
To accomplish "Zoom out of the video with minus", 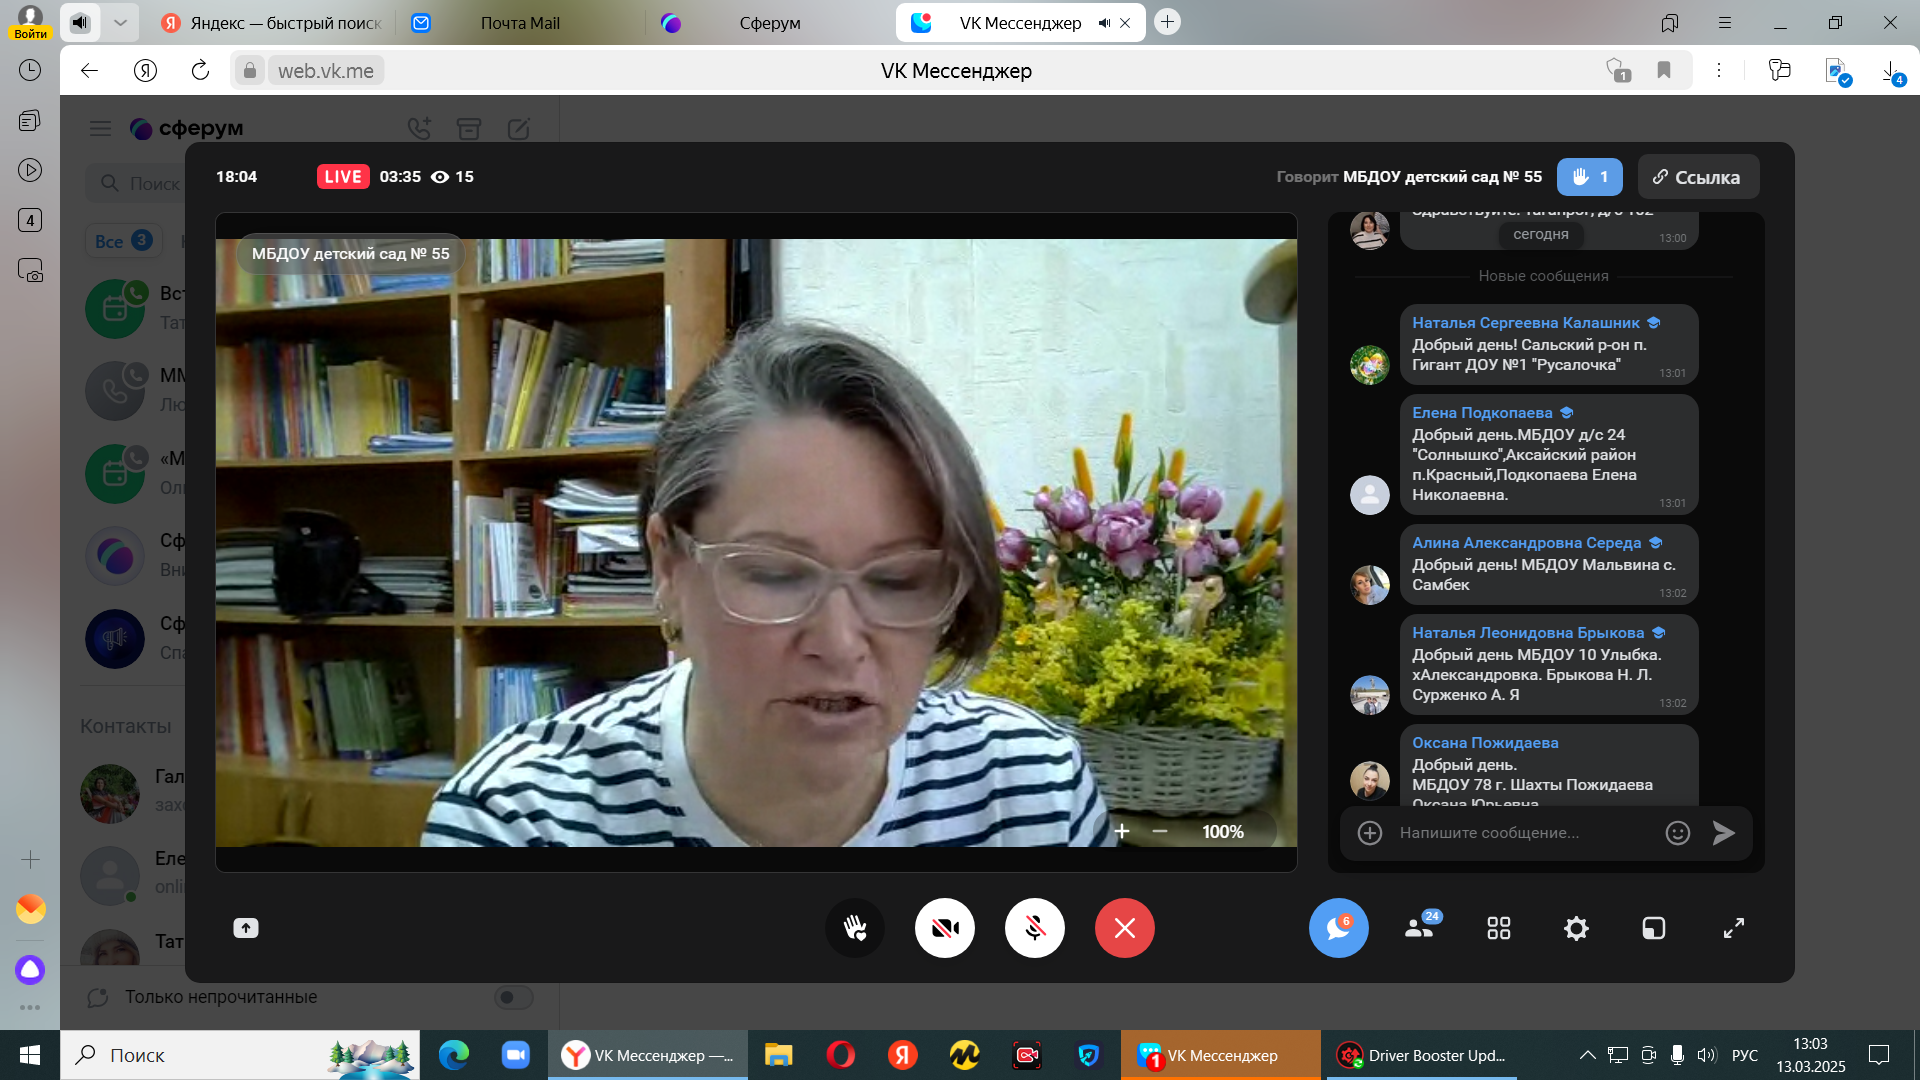I will [1160, 831].
